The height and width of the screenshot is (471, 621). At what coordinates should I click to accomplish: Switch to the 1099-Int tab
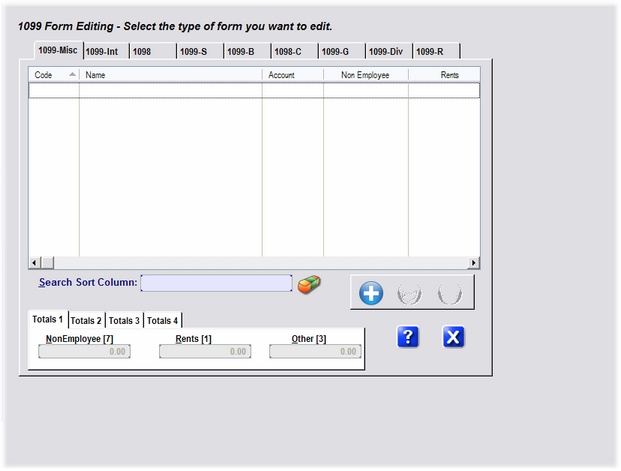(x=106, y=51)
